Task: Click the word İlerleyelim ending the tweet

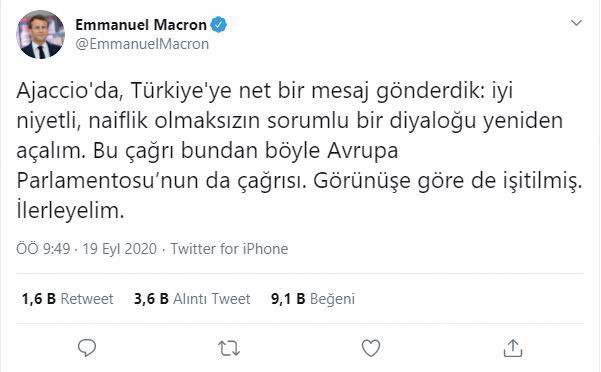Action: tap(71, 211)
